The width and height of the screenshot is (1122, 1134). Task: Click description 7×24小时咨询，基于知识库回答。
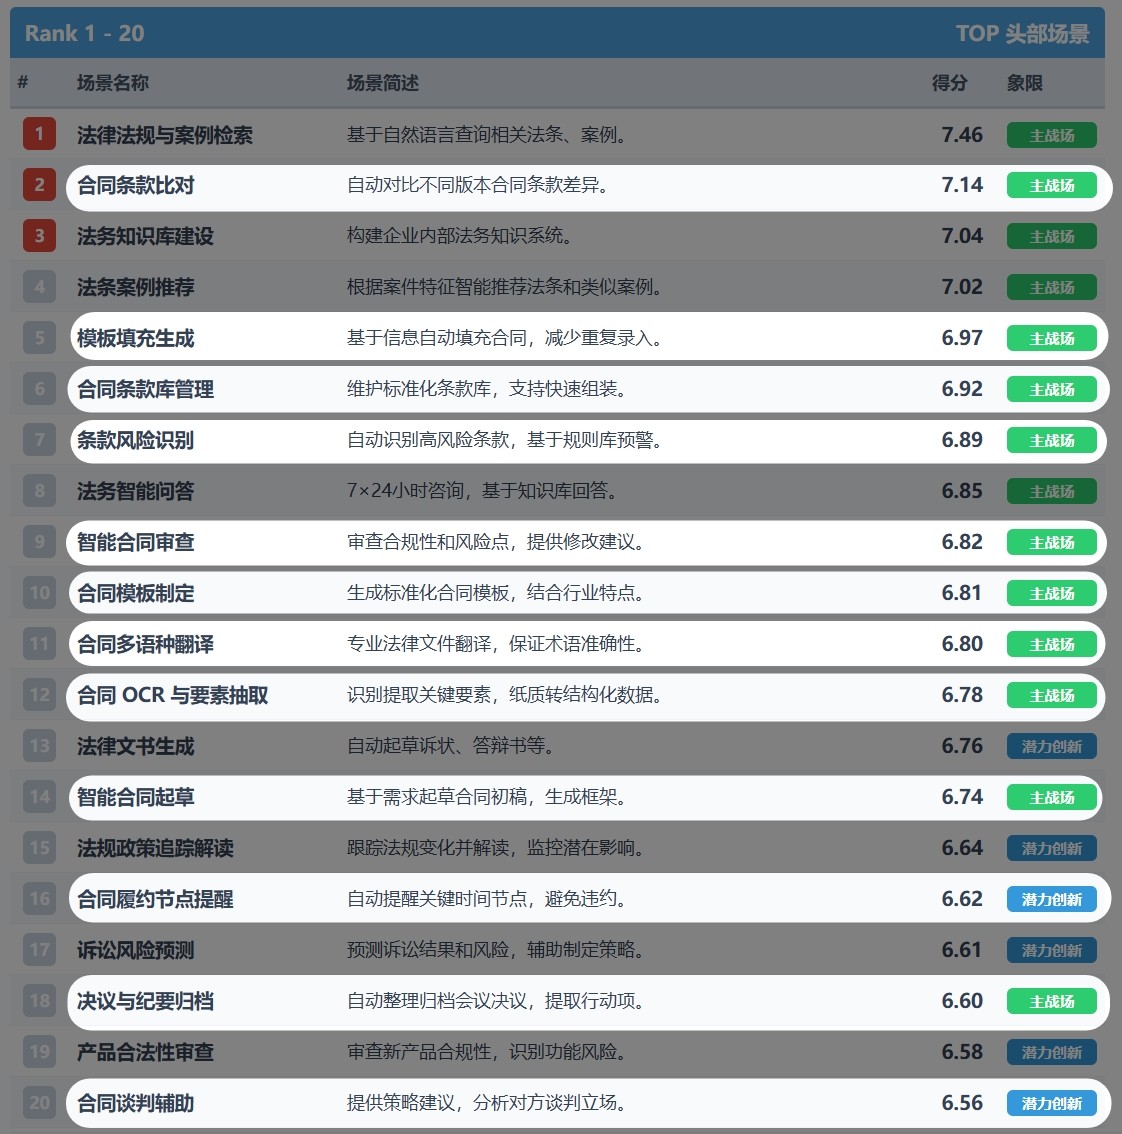pyautogui.click(x=485, y=491)
